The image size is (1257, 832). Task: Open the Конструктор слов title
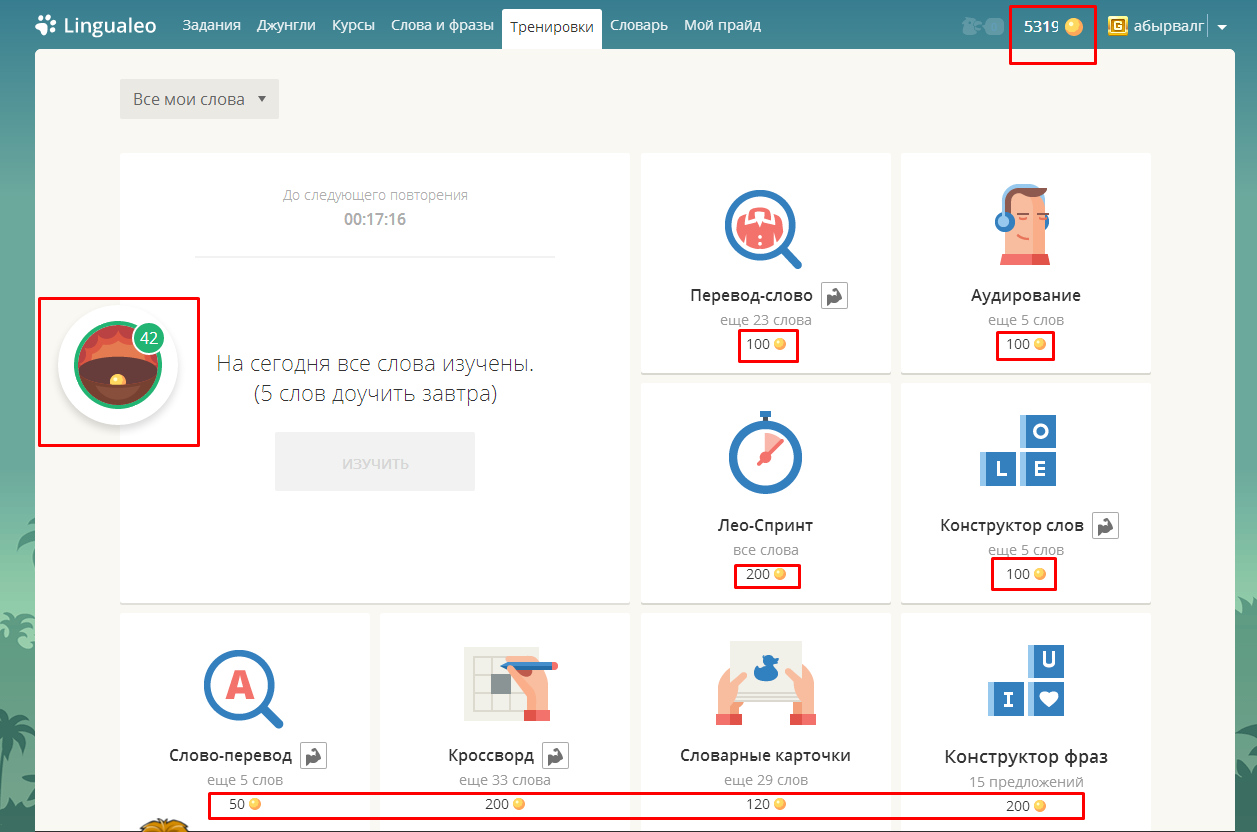coord(1012,525)
